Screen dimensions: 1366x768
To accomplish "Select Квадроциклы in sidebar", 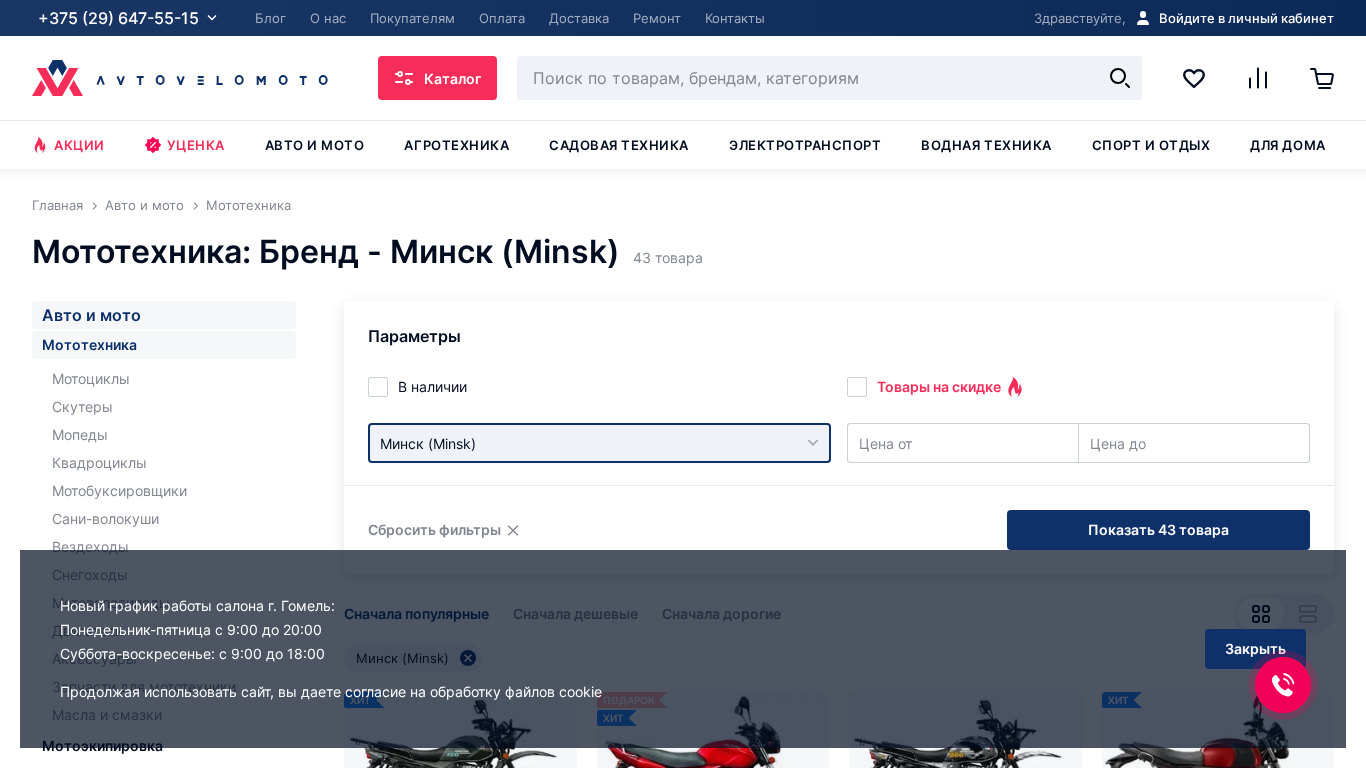I will coord(99,463).
